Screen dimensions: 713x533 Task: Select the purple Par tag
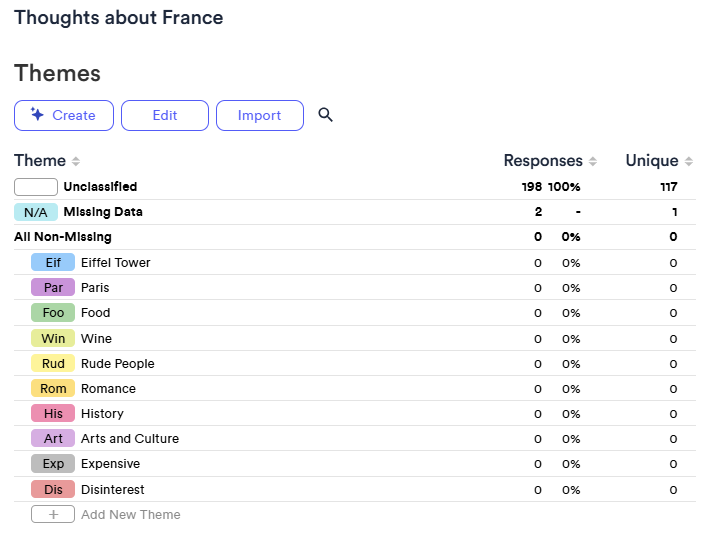[53, 287]
